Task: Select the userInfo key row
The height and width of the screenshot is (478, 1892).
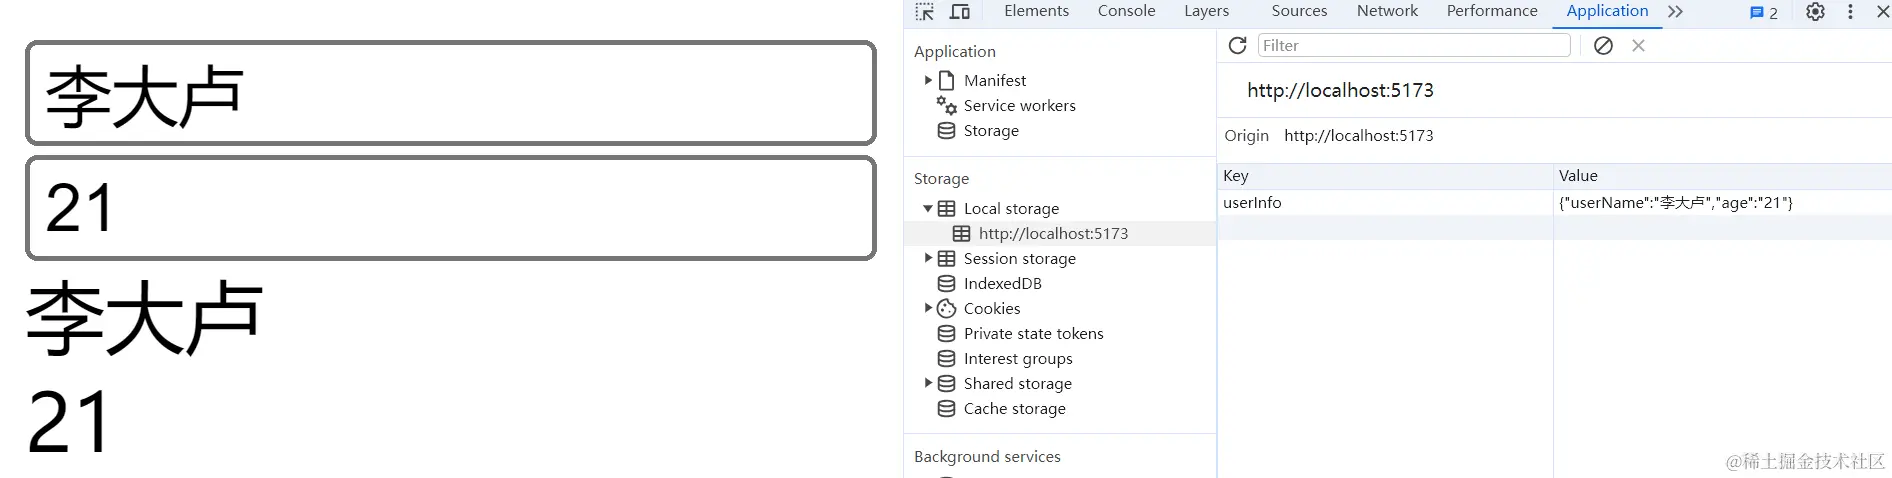Action: [1555, 202]
